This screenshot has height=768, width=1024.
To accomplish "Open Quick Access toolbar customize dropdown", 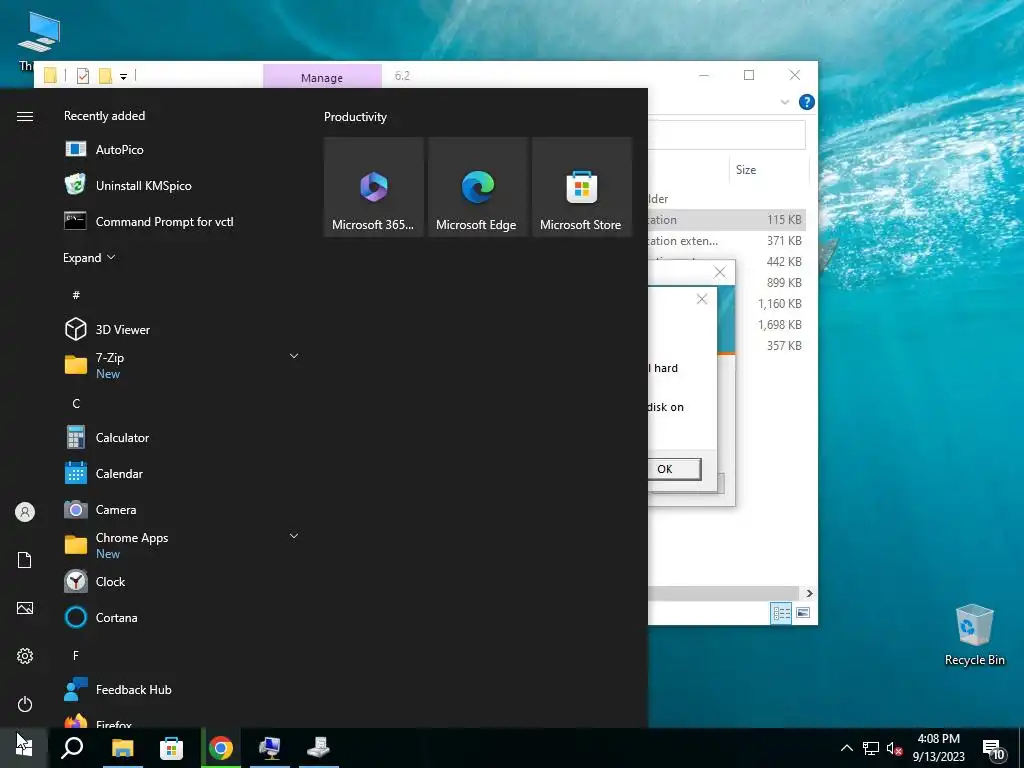I will coord(123,77).
